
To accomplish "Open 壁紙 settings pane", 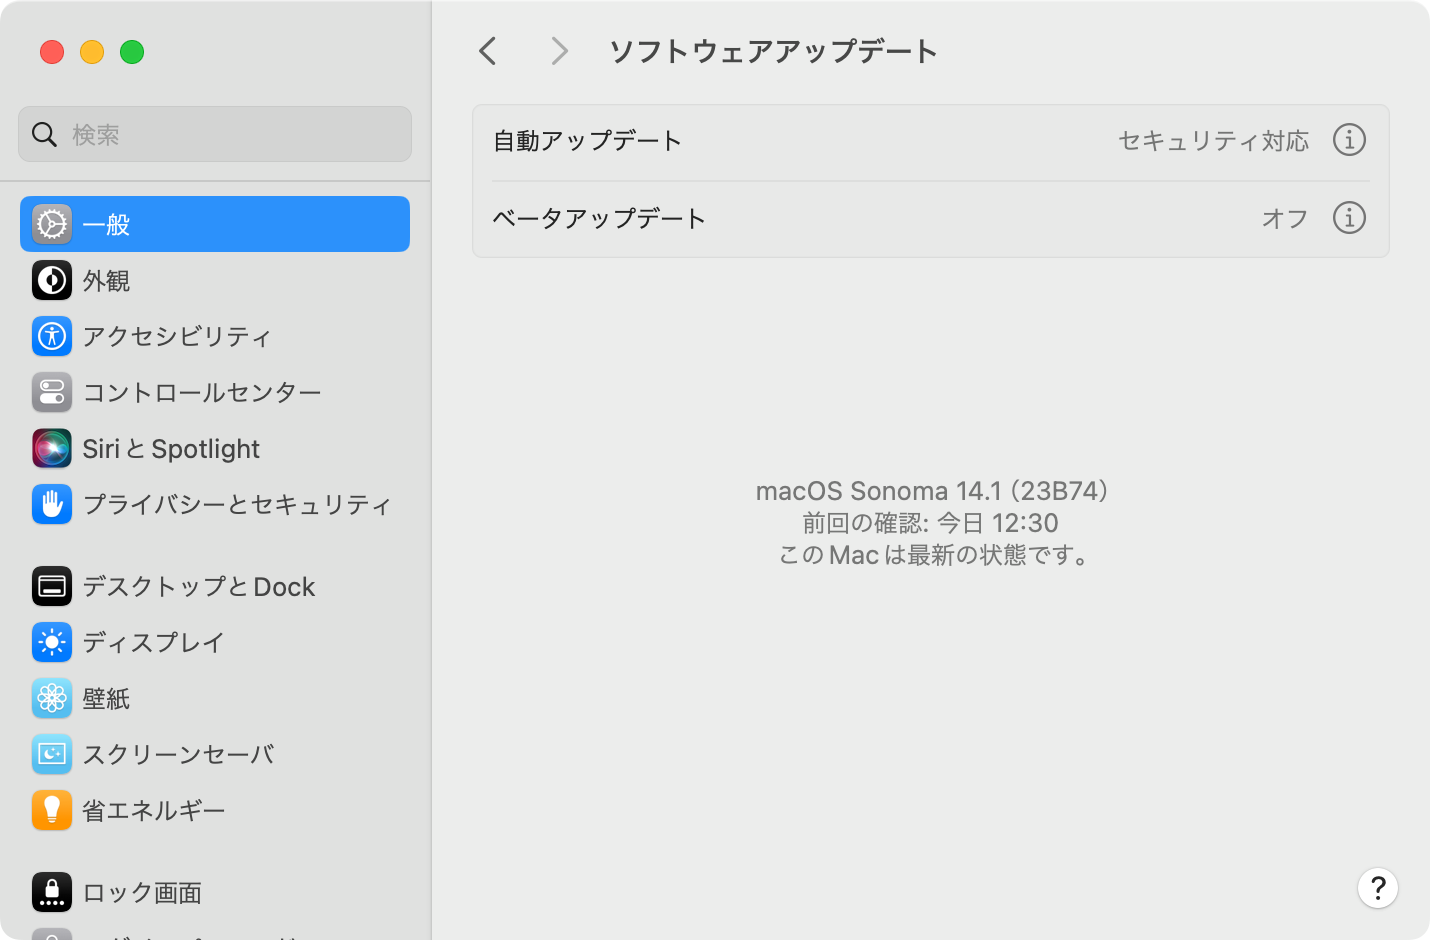I will click(x=215, y=698).
